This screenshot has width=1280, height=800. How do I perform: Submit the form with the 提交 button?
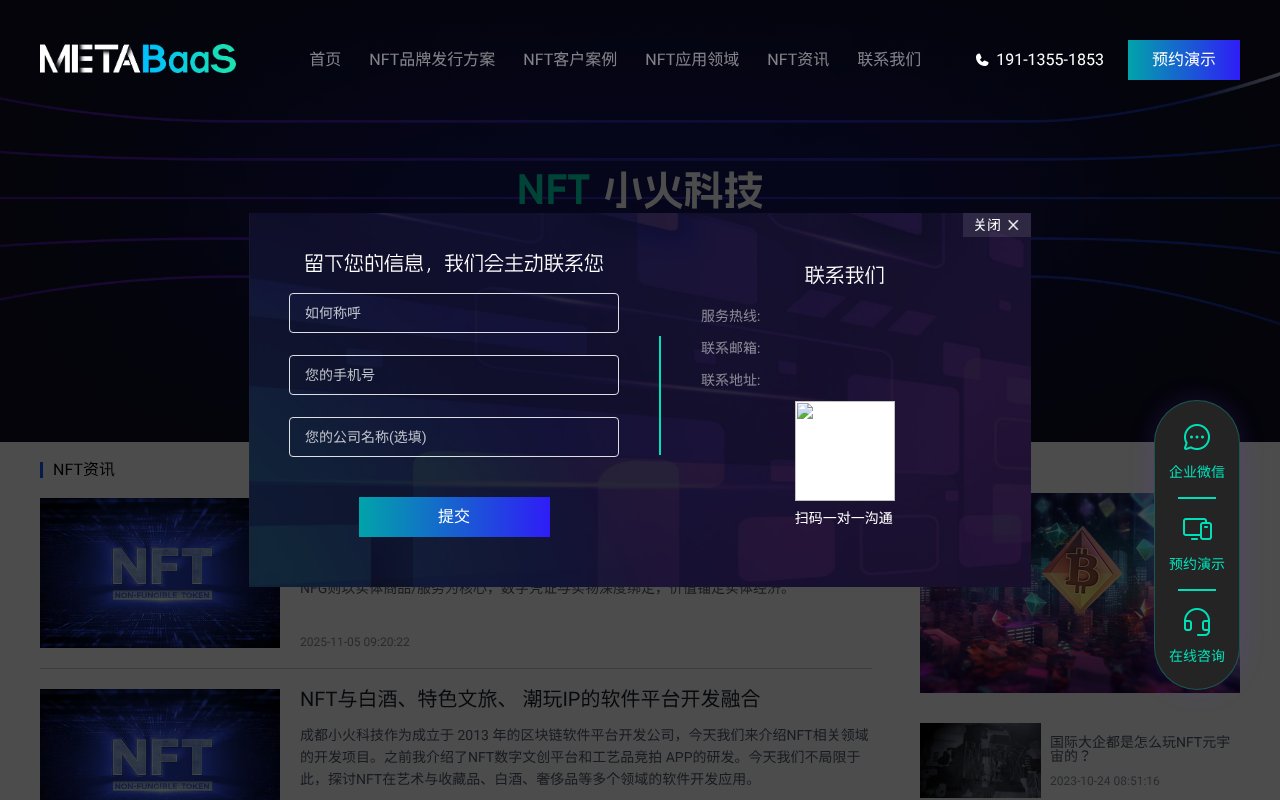pyautogui.click(x=454, y=517)
